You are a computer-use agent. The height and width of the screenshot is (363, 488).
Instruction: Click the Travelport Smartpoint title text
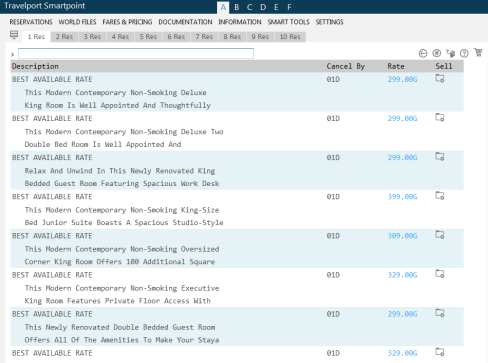click(45, 6)
